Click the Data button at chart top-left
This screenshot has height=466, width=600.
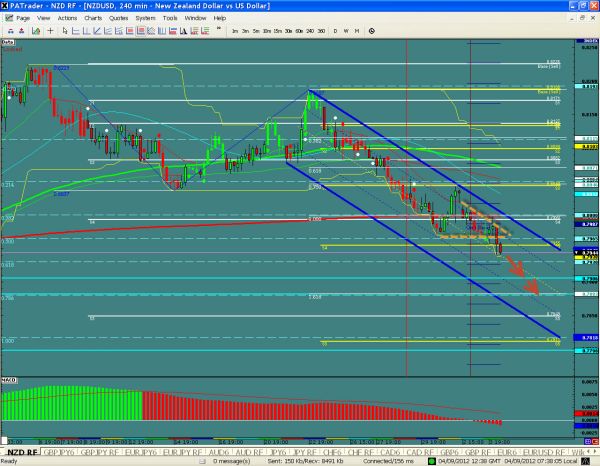point(7,44)
